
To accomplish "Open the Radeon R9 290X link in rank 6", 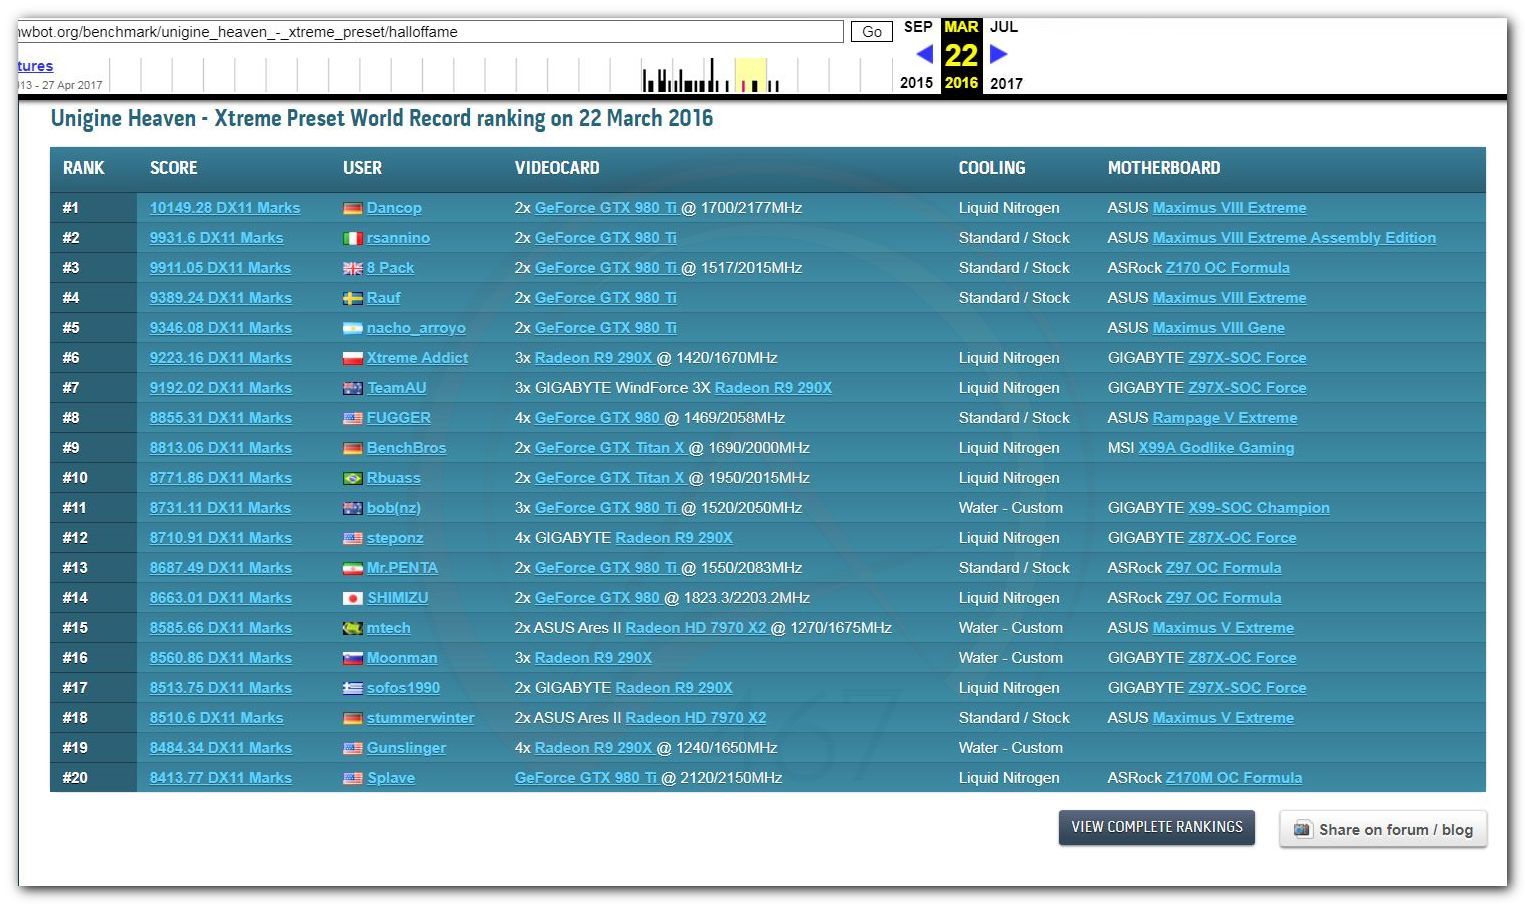I will [593, 358].
